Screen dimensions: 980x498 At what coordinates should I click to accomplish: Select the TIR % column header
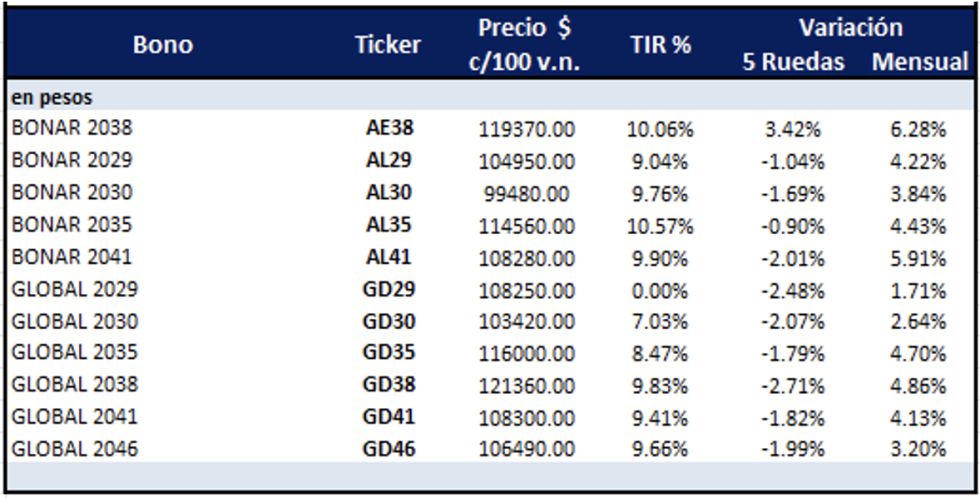(x=661, y=45)
